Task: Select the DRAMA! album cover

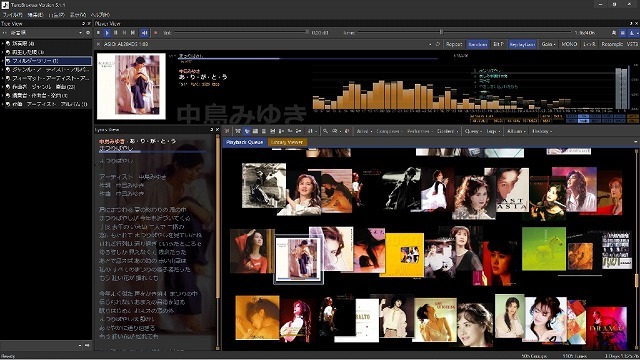Action: (x=607, y=328)
